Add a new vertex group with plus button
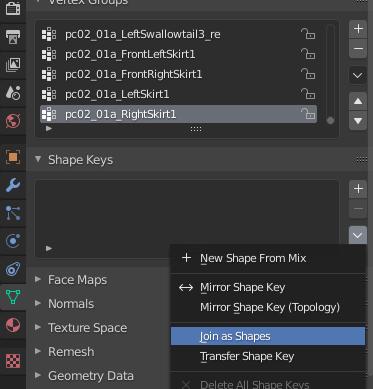373x389 pixels. (x=358, y=29)
